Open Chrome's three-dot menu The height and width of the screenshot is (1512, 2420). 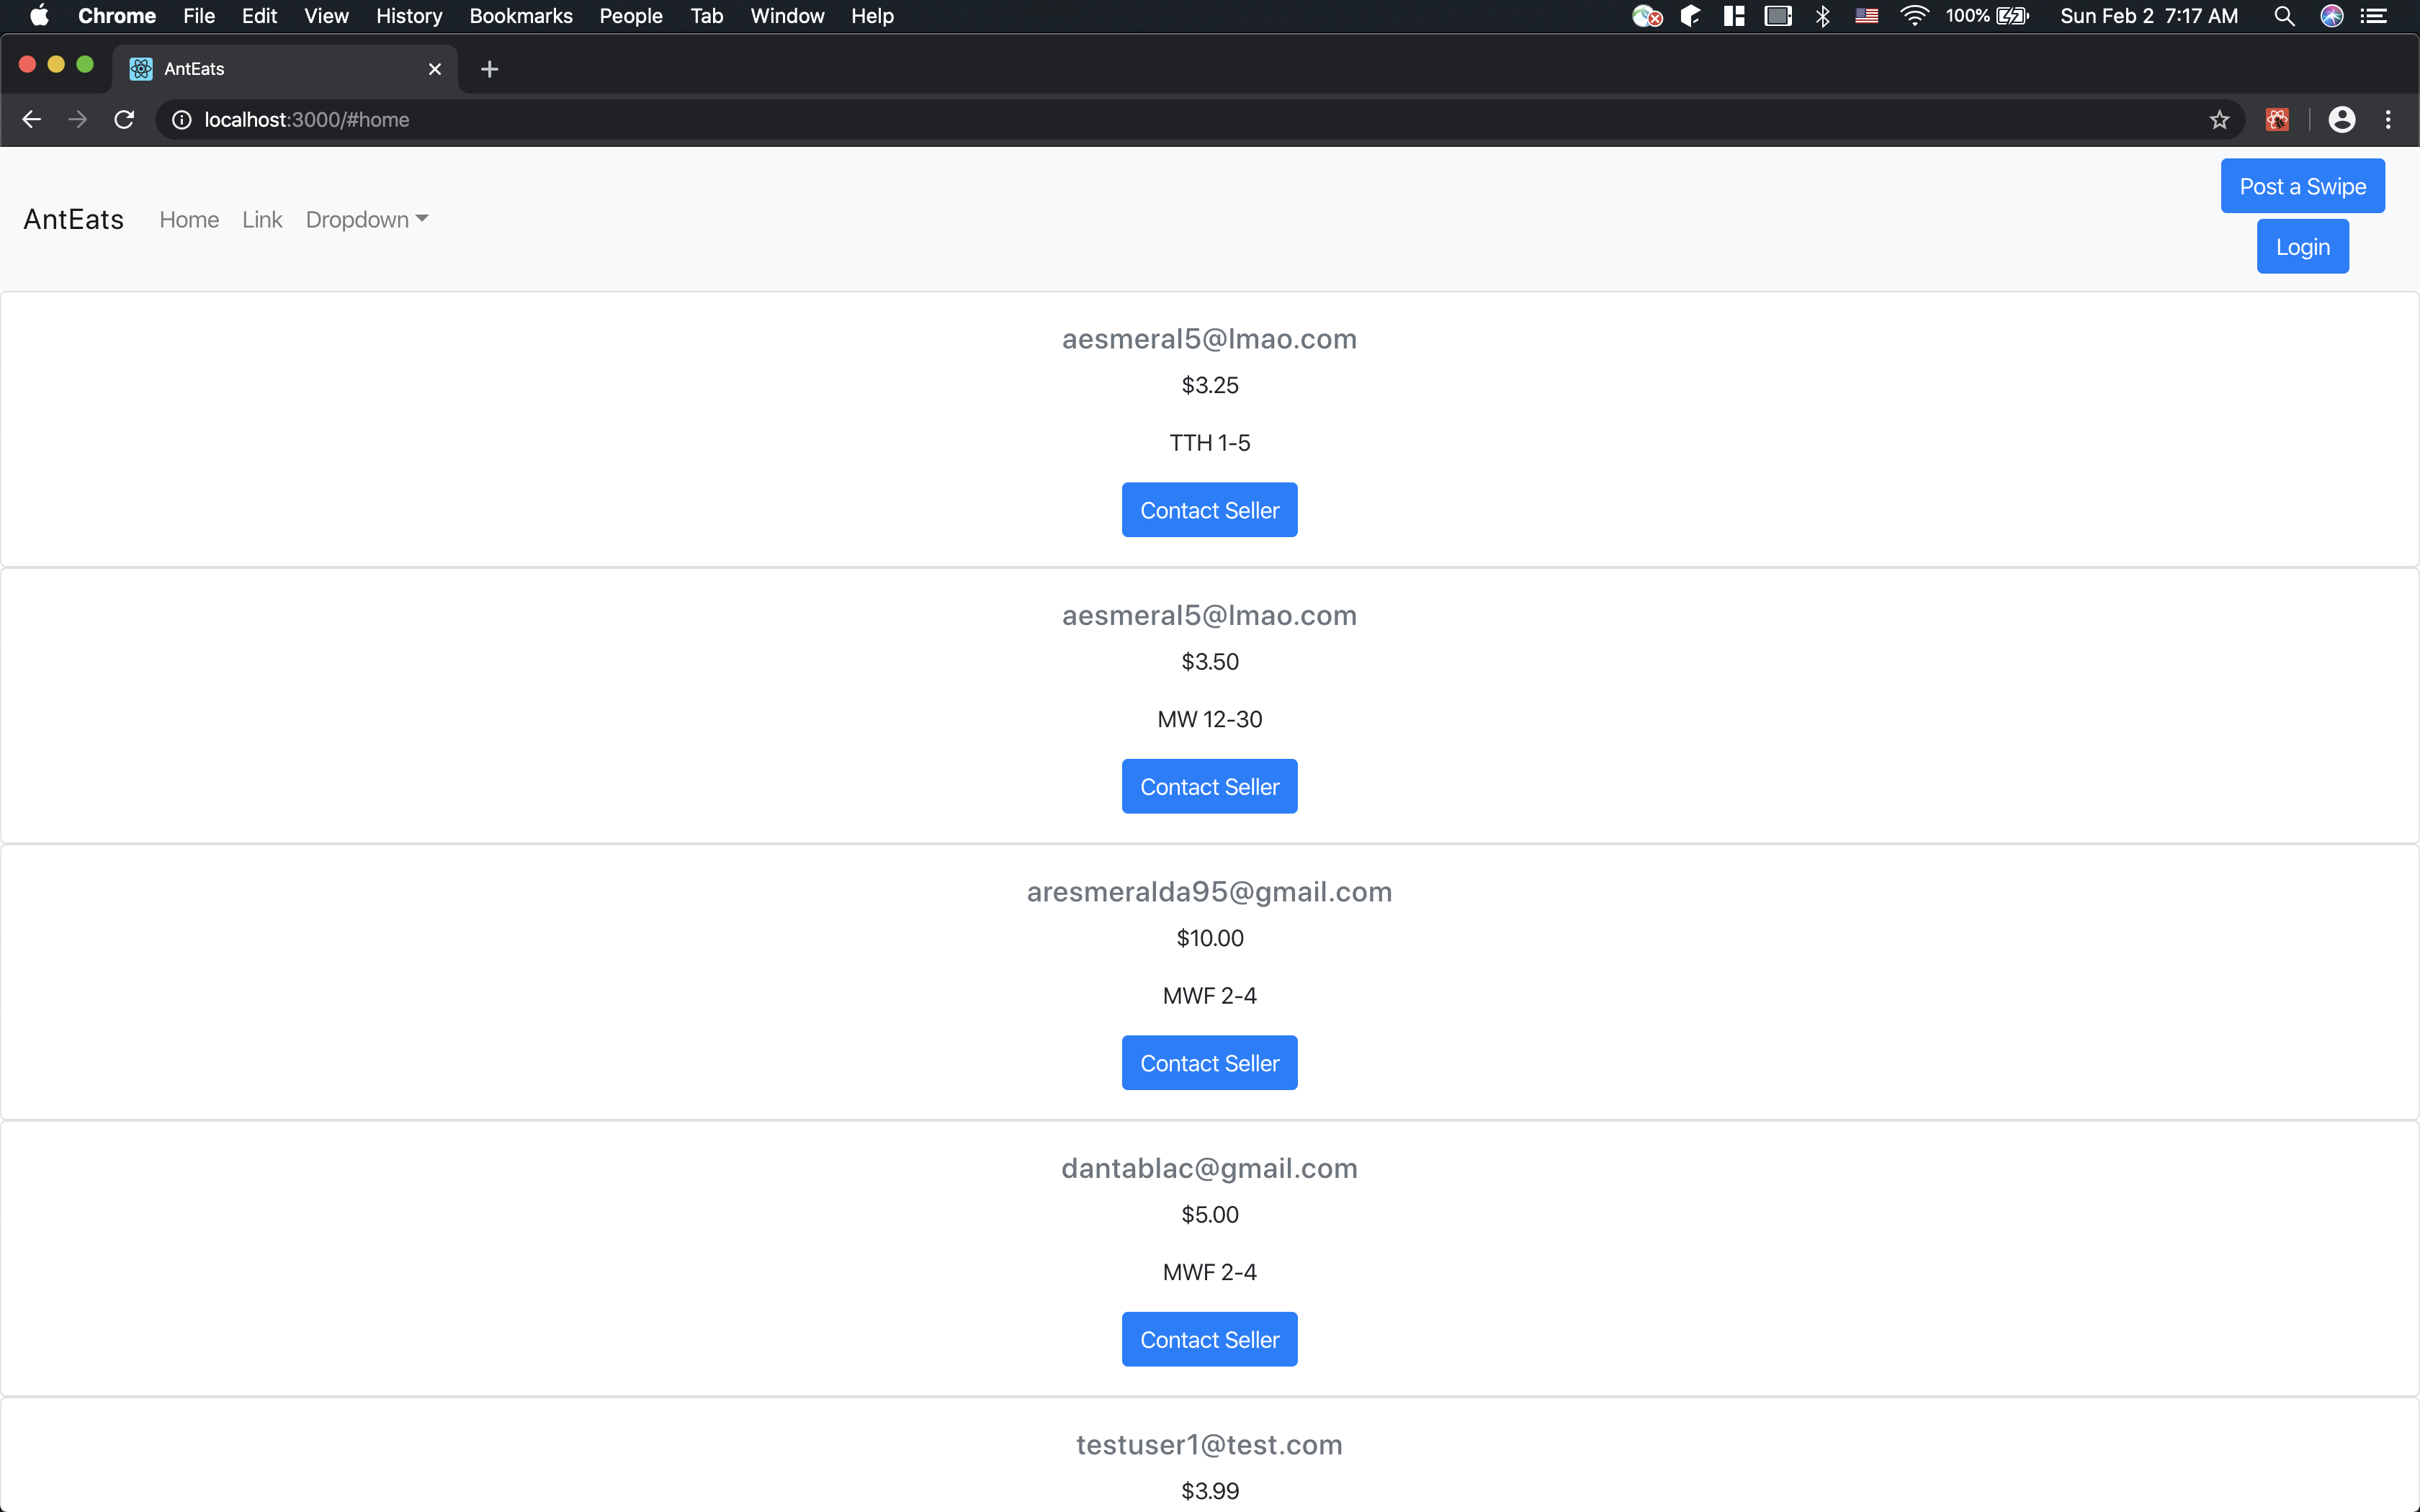click(x=2388, y=120)
